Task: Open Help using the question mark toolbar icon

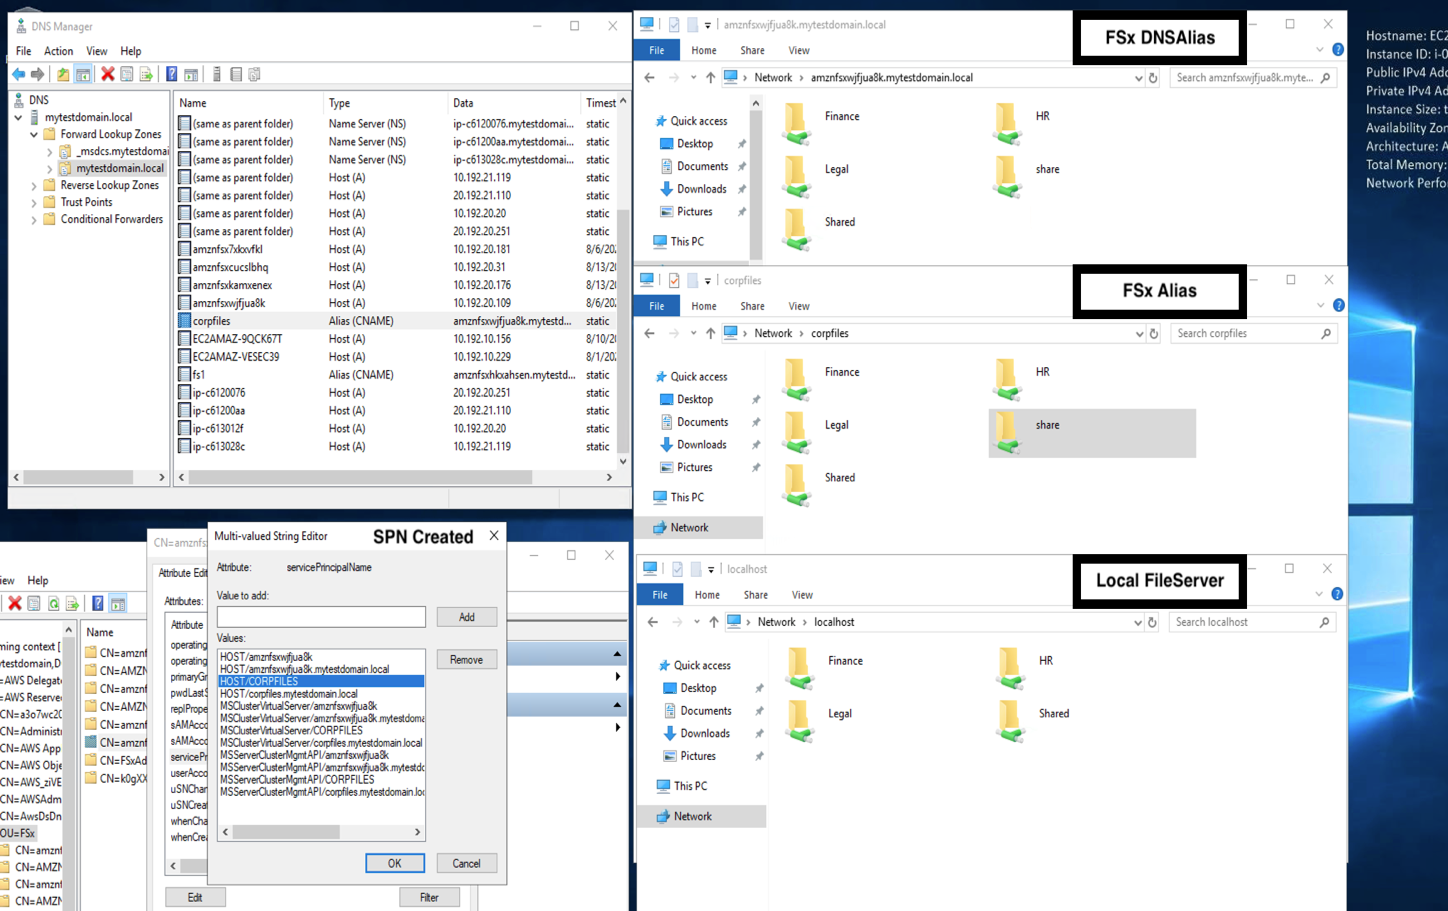Action: coord(171,73)
